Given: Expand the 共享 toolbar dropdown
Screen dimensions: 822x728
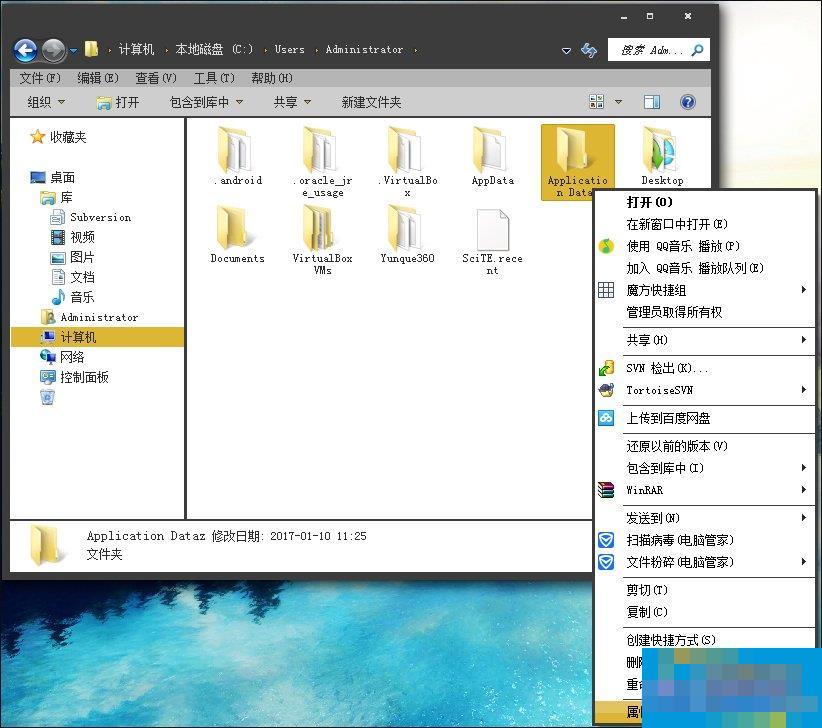Looking at the screenshot, I should pos(292,102).
